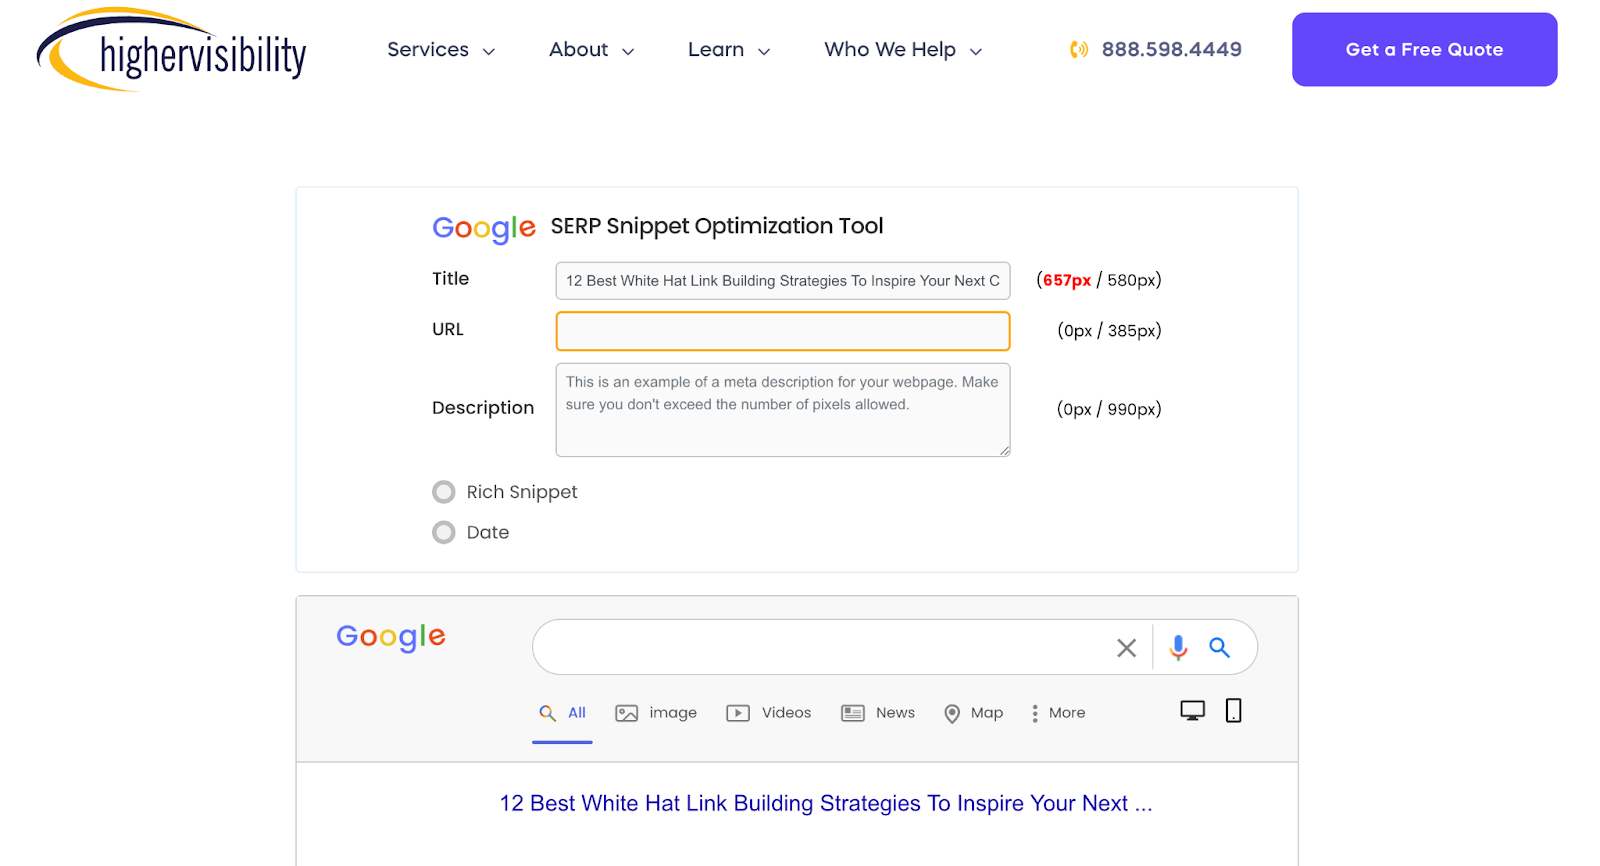Call the 888.598.4449 phone link
The height and width of the screenshot is (866, 1600).
[x=1171, y=50]
